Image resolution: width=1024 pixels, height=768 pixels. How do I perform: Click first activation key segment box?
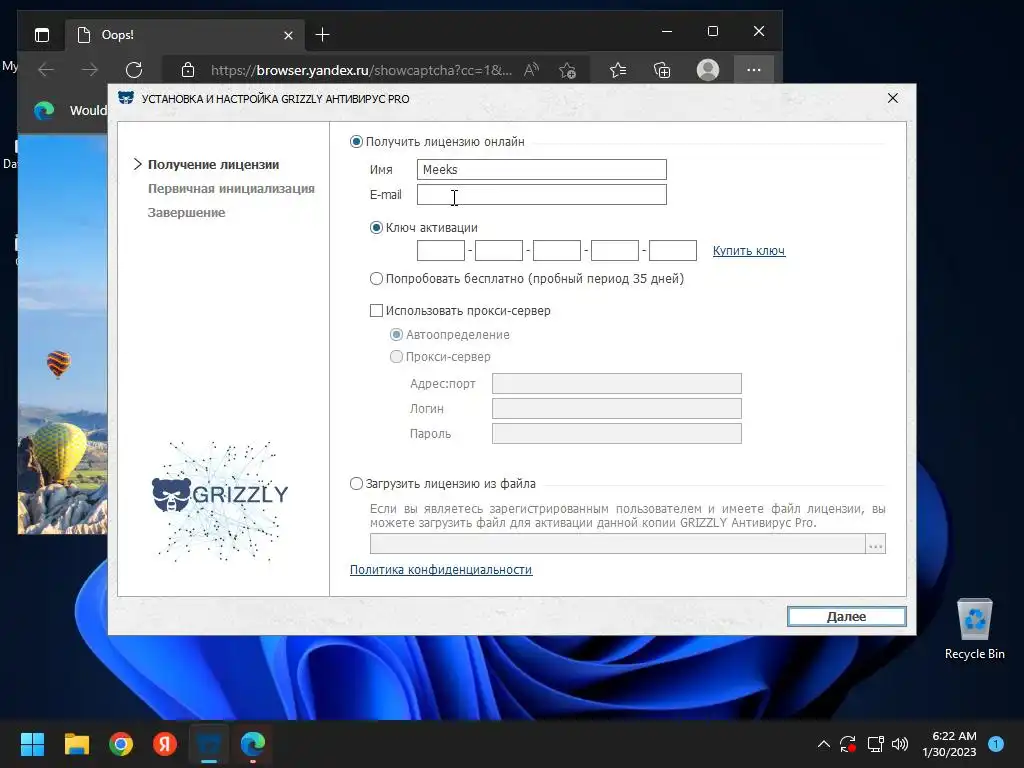tap(441, 251)
